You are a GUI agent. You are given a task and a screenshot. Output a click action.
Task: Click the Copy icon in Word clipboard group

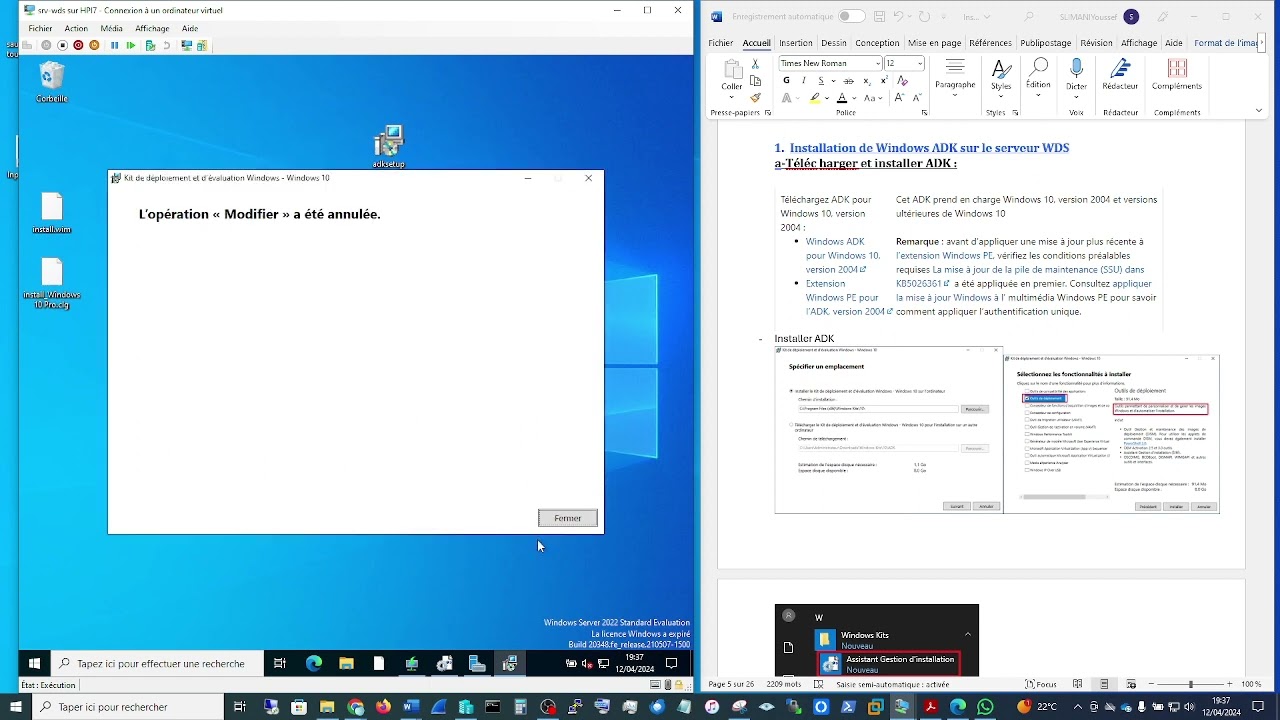(755, 81)
